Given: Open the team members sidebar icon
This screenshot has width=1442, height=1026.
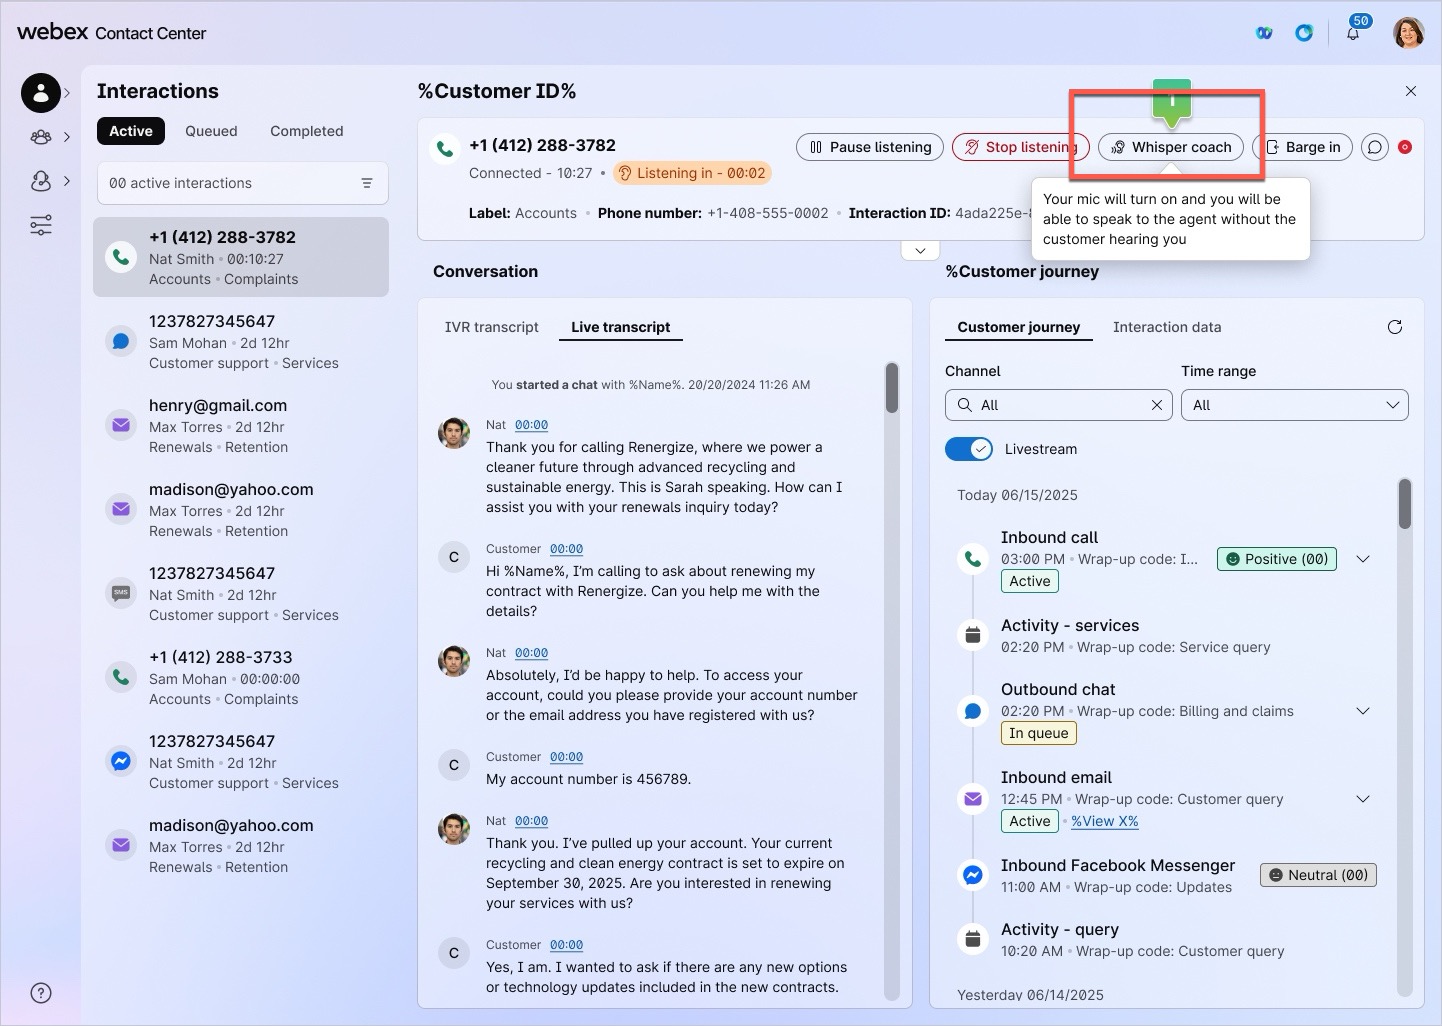Looking at the screenshot, I should [41, 137].
